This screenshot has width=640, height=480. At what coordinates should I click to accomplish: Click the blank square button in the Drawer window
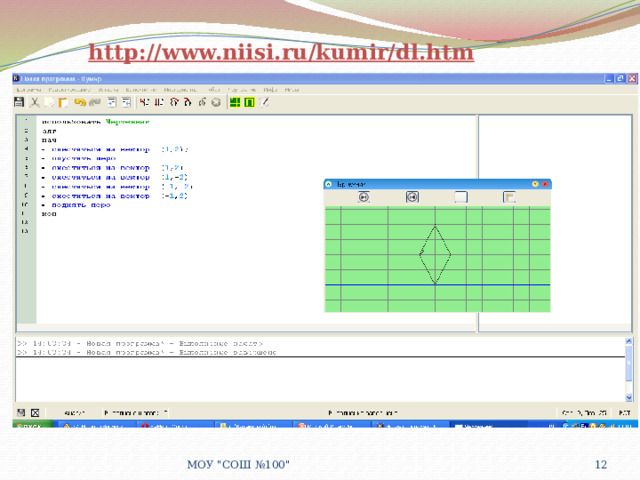[x=461, y=197]
